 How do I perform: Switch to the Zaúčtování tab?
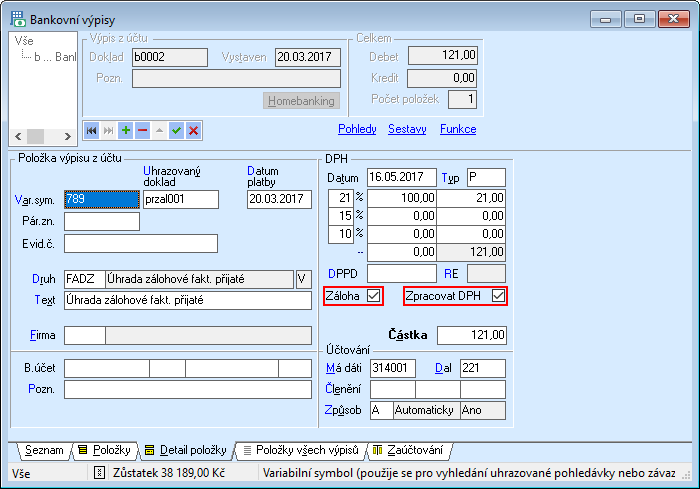pyautogui.click(x=409, y=450)
